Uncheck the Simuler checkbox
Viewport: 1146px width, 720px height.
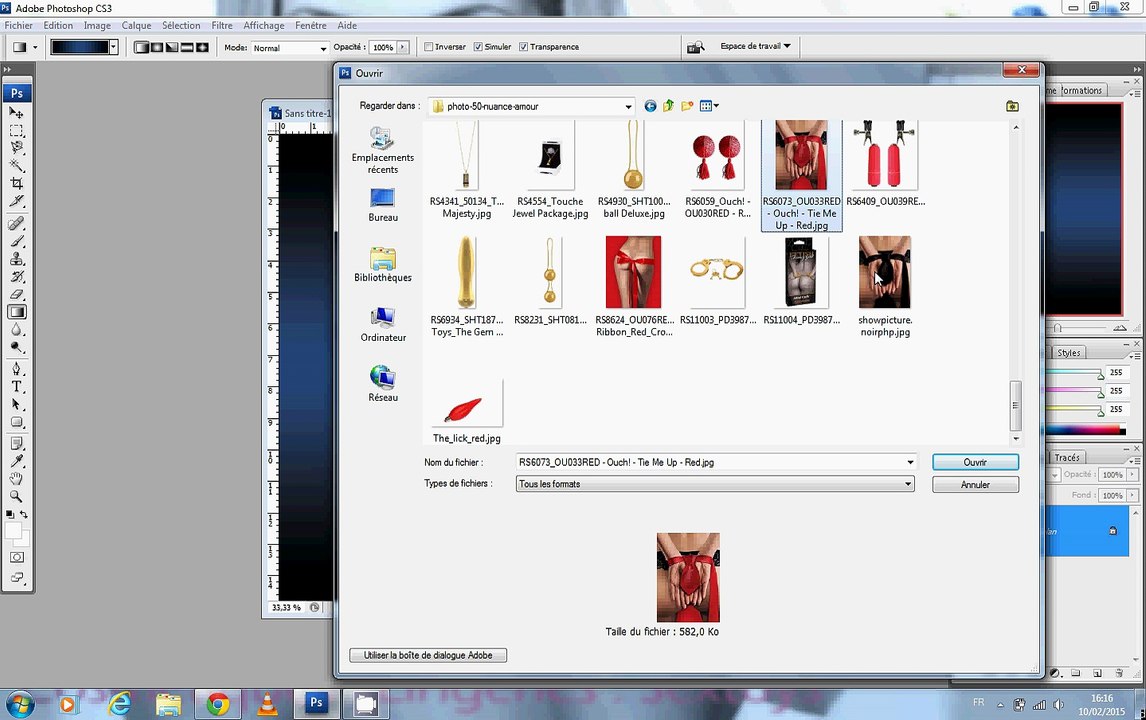click(x=478, y=47)
